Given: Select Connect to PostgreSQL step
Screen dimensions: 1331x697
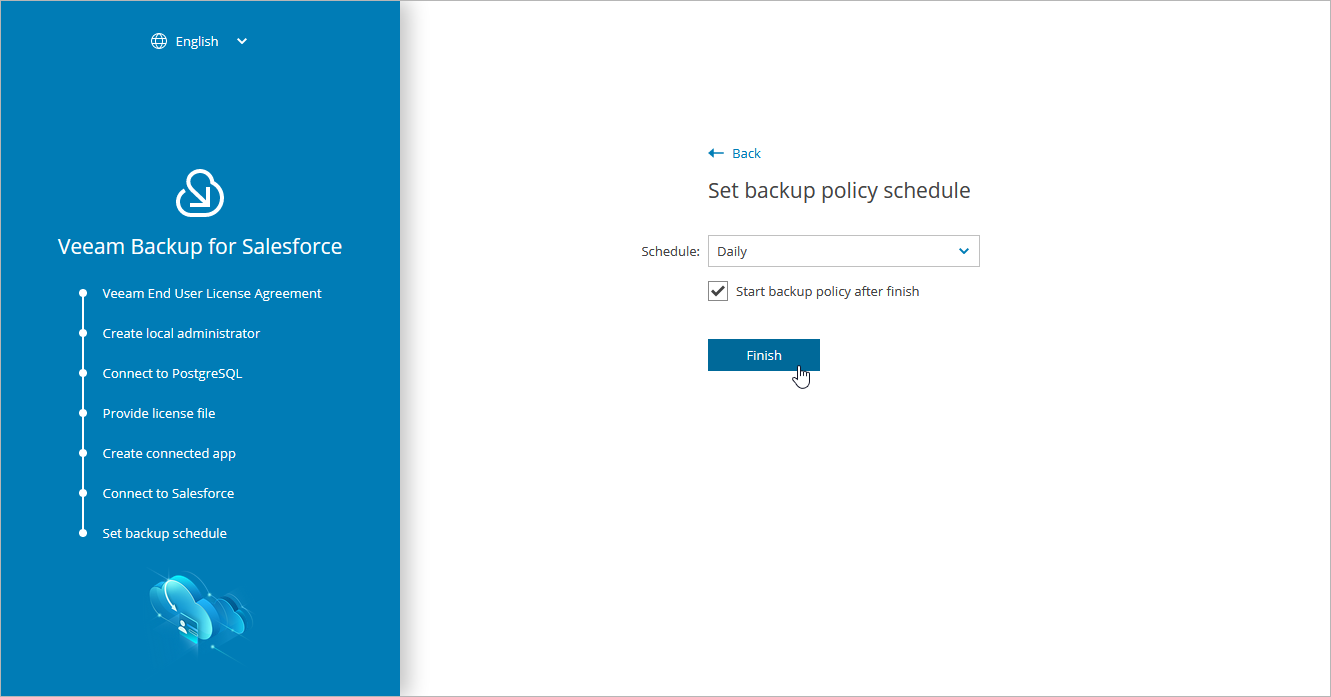Looking at the screenshot, I should (x=172, y=373).
